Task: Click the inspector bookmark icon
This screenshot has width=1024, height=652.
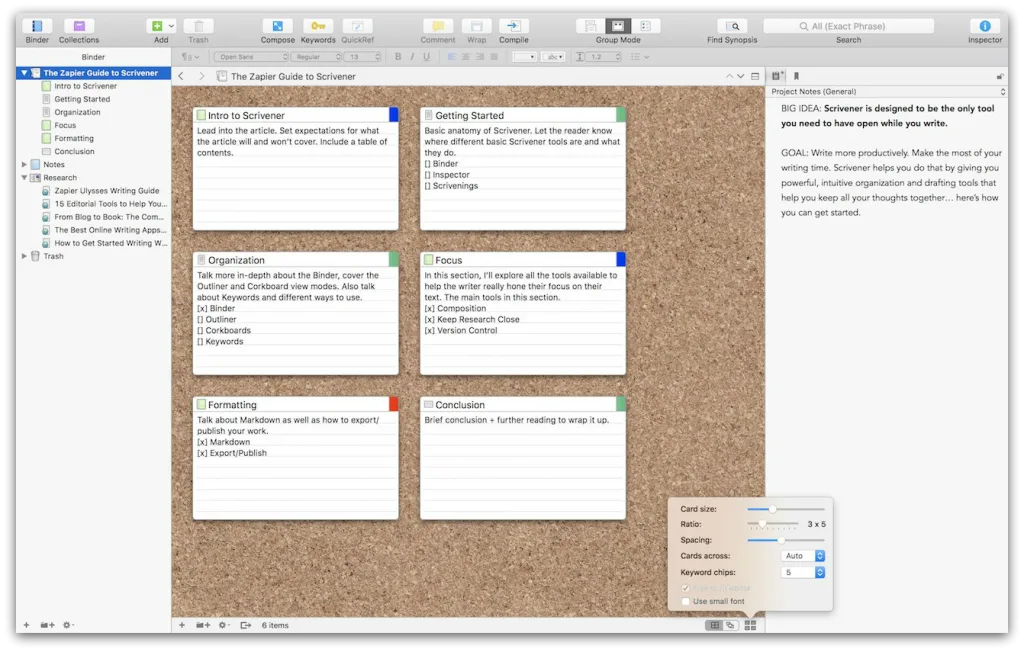Action: pyautogui.click(x=796, y=76)
